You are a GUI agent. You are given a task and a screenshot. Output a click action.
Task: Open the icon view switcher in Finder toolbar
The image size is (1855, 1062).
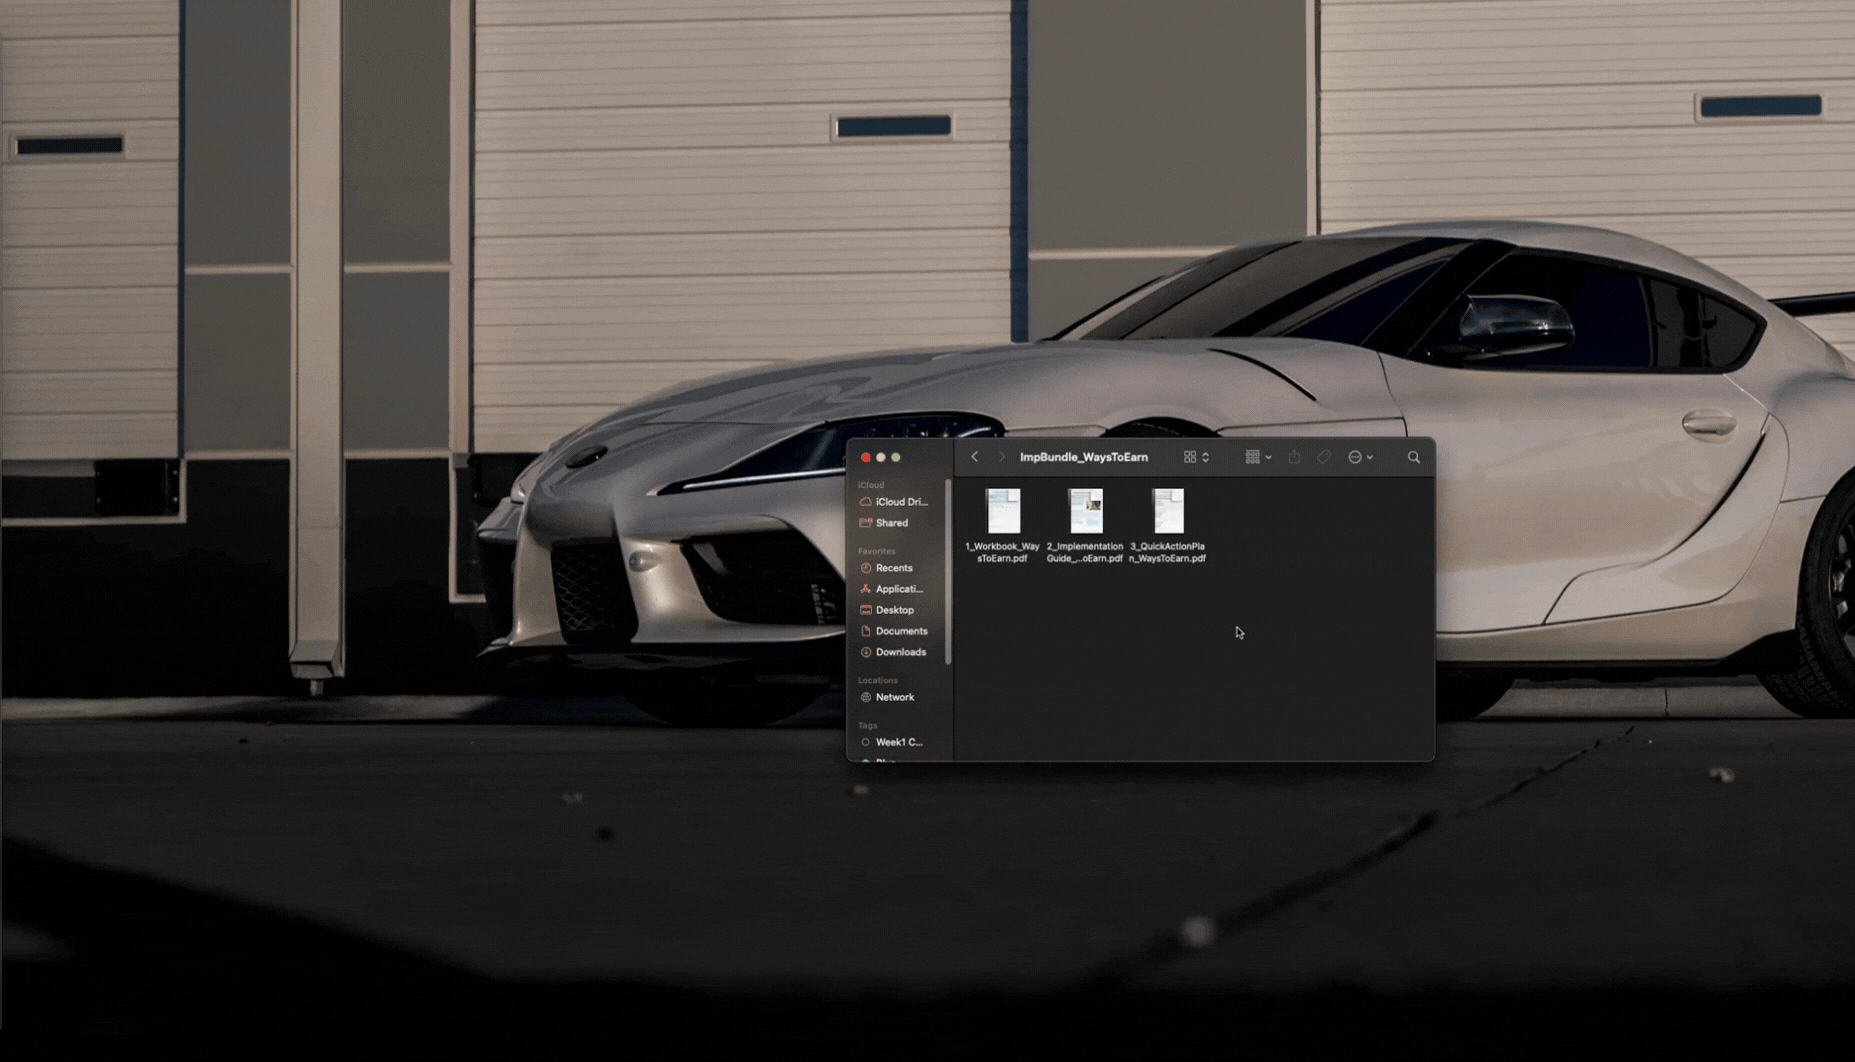pyautogui.click(x=1197, y=457)
